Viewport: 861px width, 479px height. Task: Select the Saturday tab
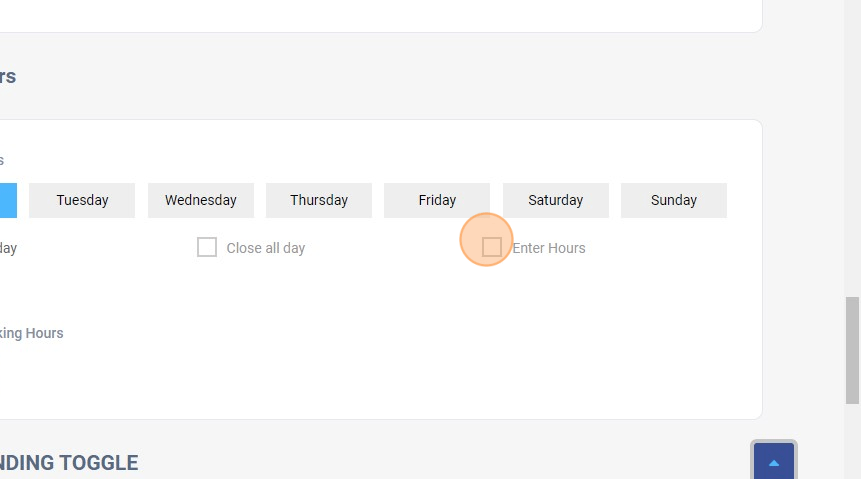(x=555, y=200)
